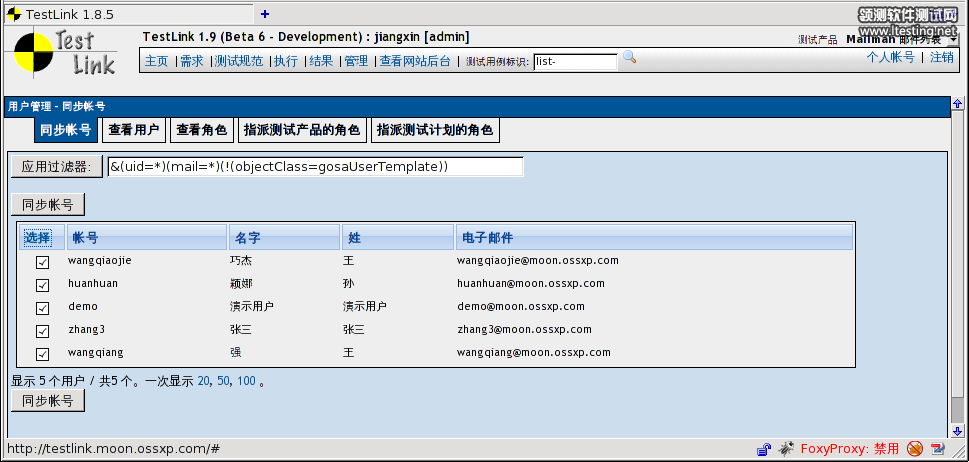
Task: Open the 测试产品 Mailman product dropdown
Action: (902, 40)
